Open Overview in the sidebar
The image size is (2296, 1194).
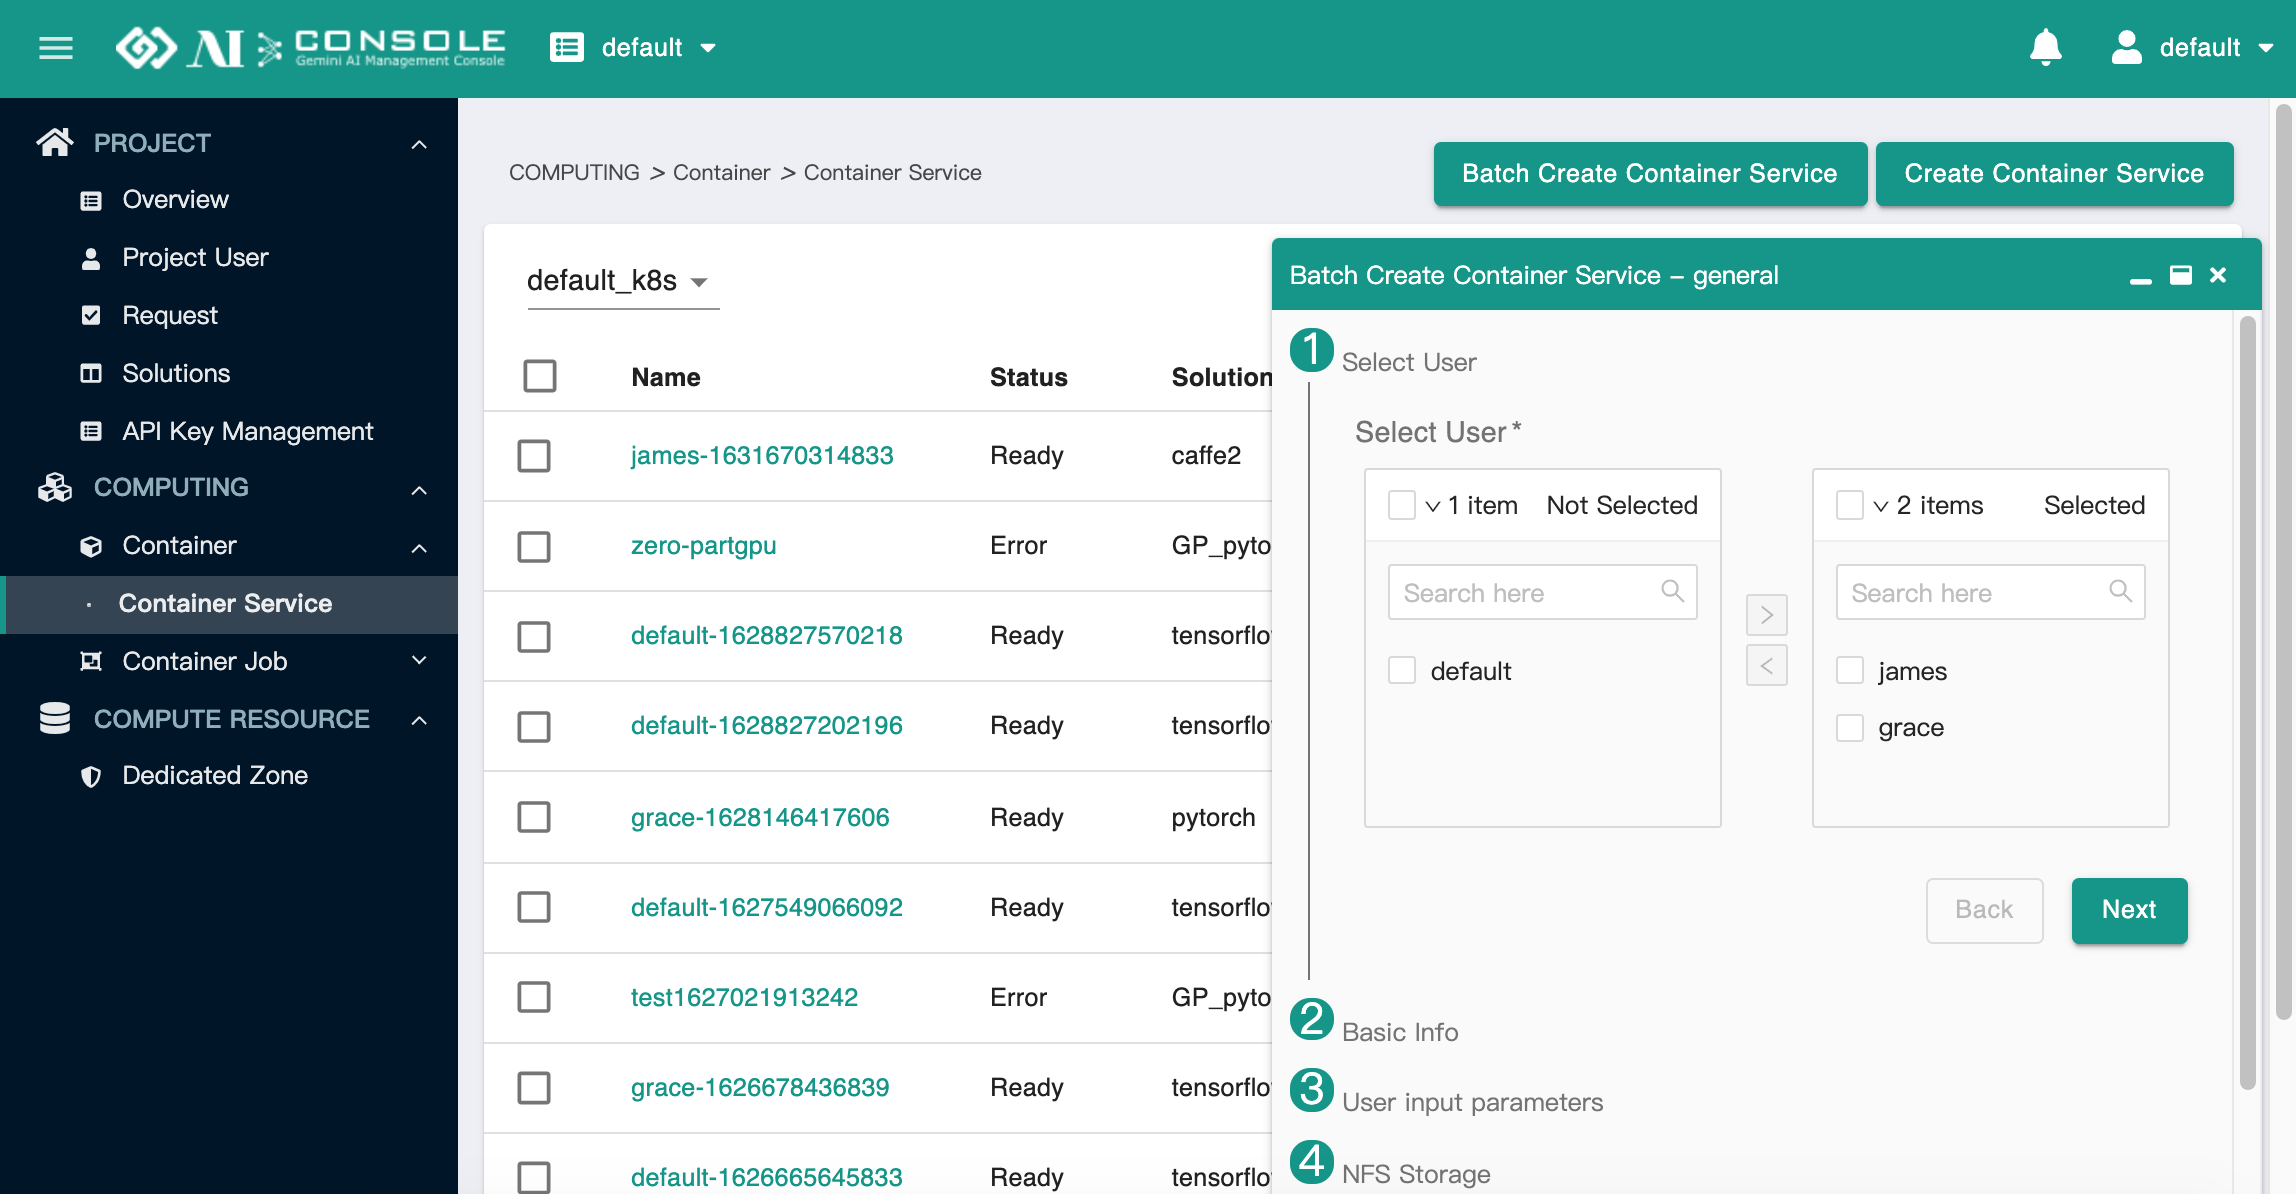click(175, 200)
